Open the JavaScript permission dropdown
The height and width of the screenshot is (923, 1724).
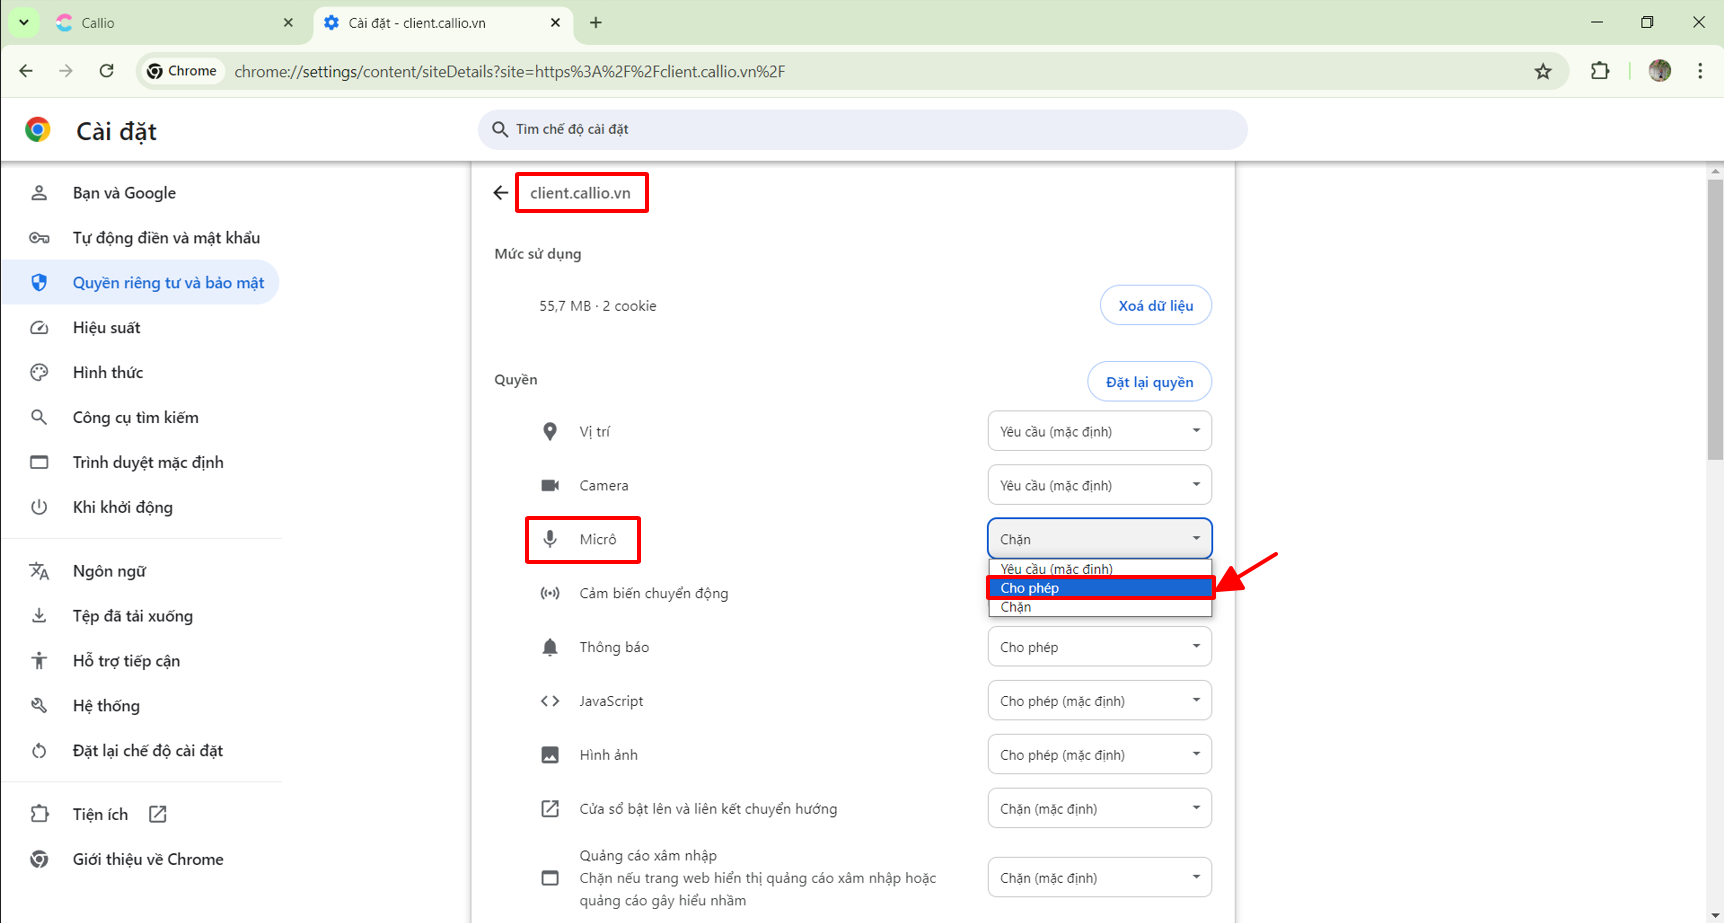1100,701
